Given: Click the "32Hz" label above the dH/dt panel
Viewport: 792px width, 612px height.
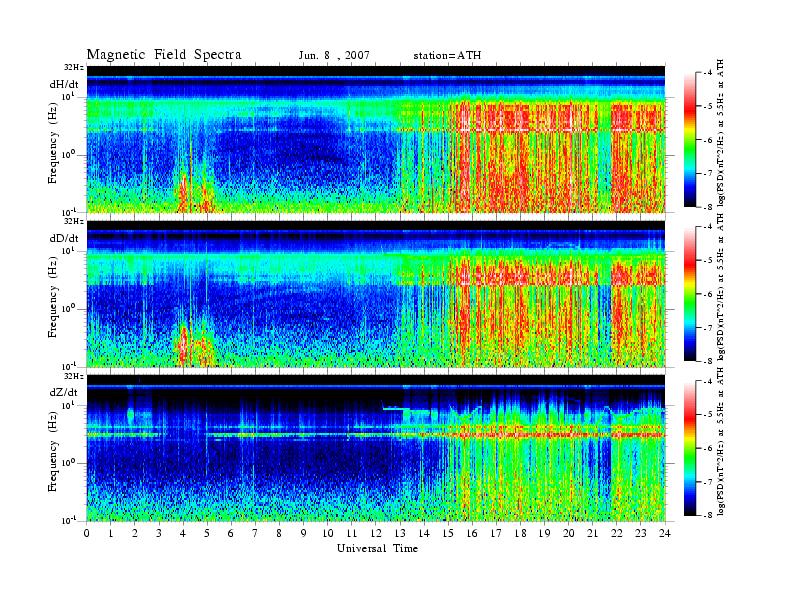Looking at the screenshot, I should click(74, 67).
